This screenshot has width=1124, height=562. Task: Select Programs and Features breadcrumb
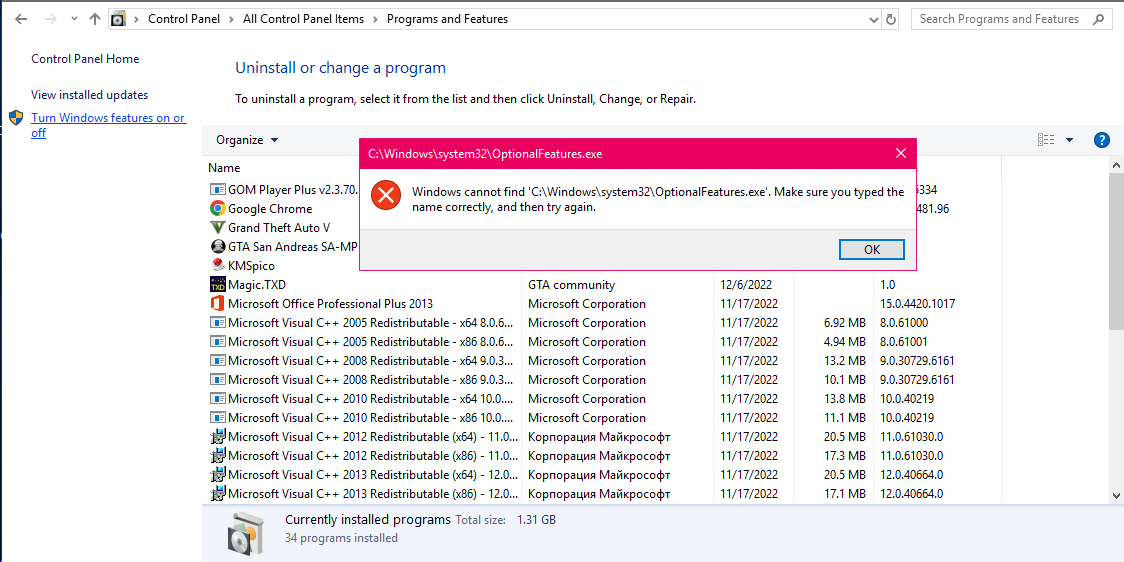[447, 19]
